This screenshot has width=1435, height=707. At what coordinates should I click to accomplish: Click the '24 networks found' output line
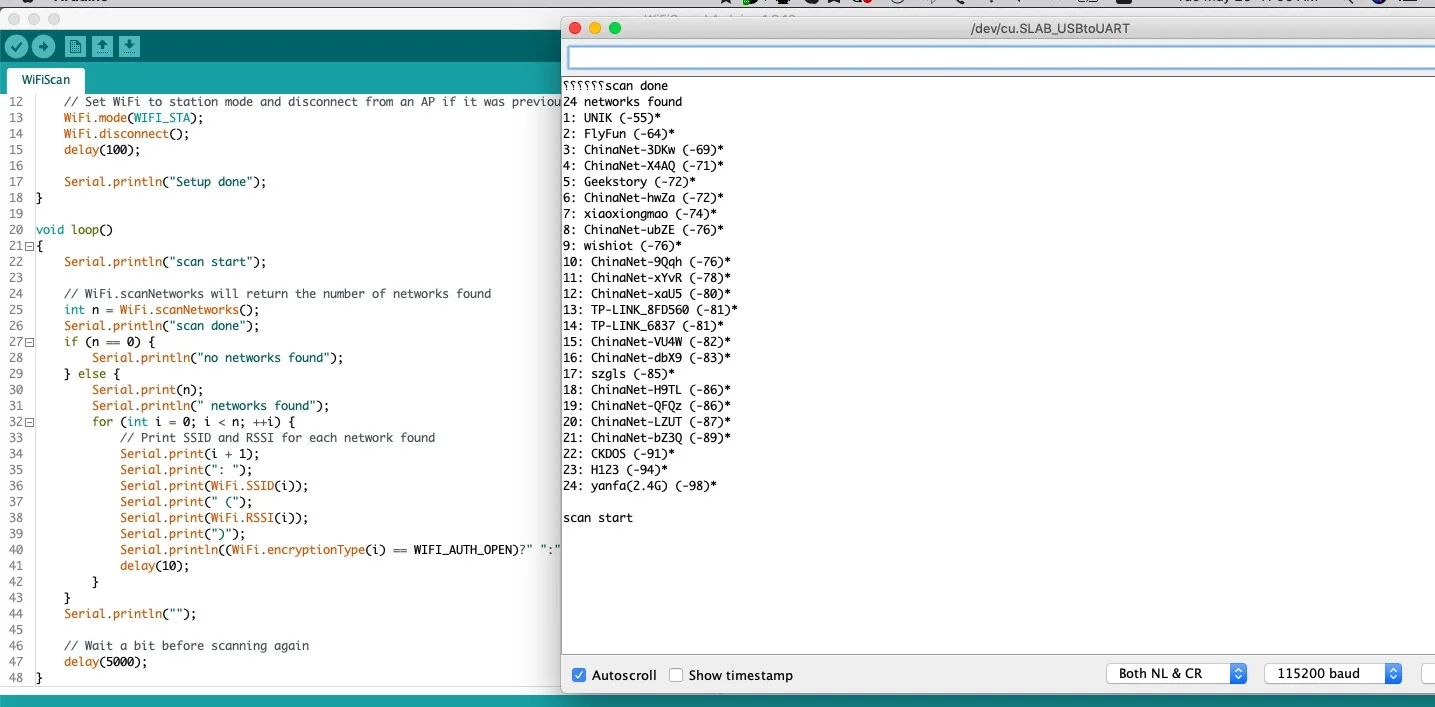click(623, 102)
